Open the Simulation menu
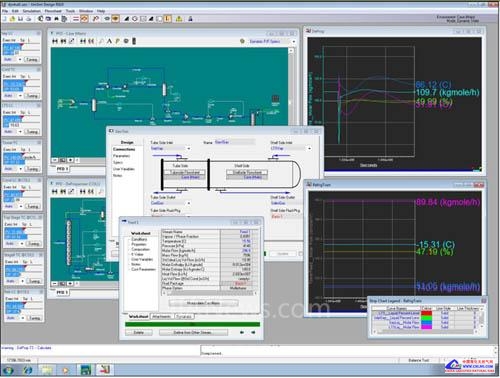 [32, 11]
